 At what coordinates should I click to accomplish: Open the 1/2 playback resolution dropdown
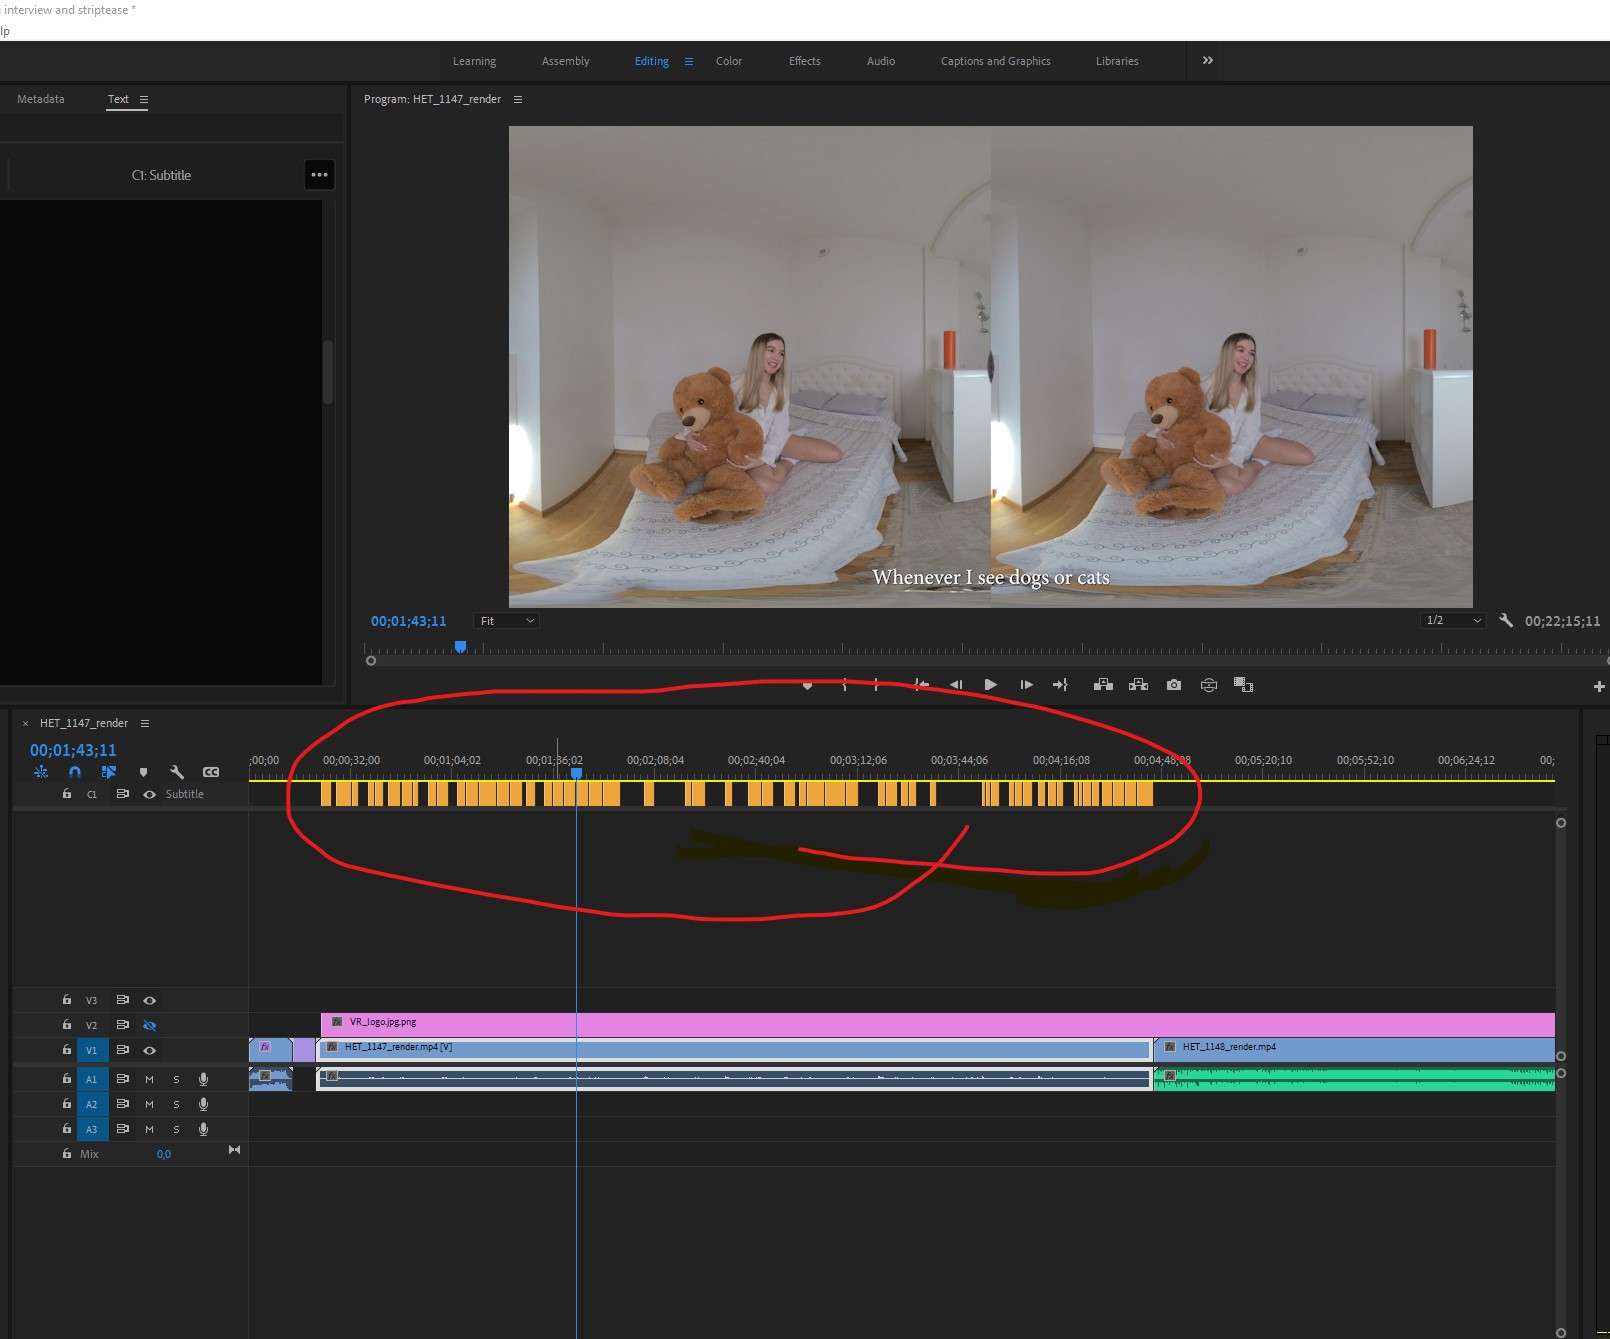point(1452,620)
